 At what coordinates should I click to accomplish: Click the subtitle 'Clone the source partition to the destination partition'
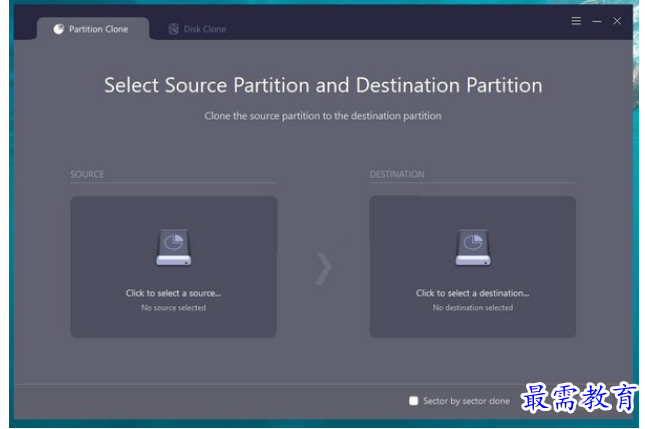323,116
